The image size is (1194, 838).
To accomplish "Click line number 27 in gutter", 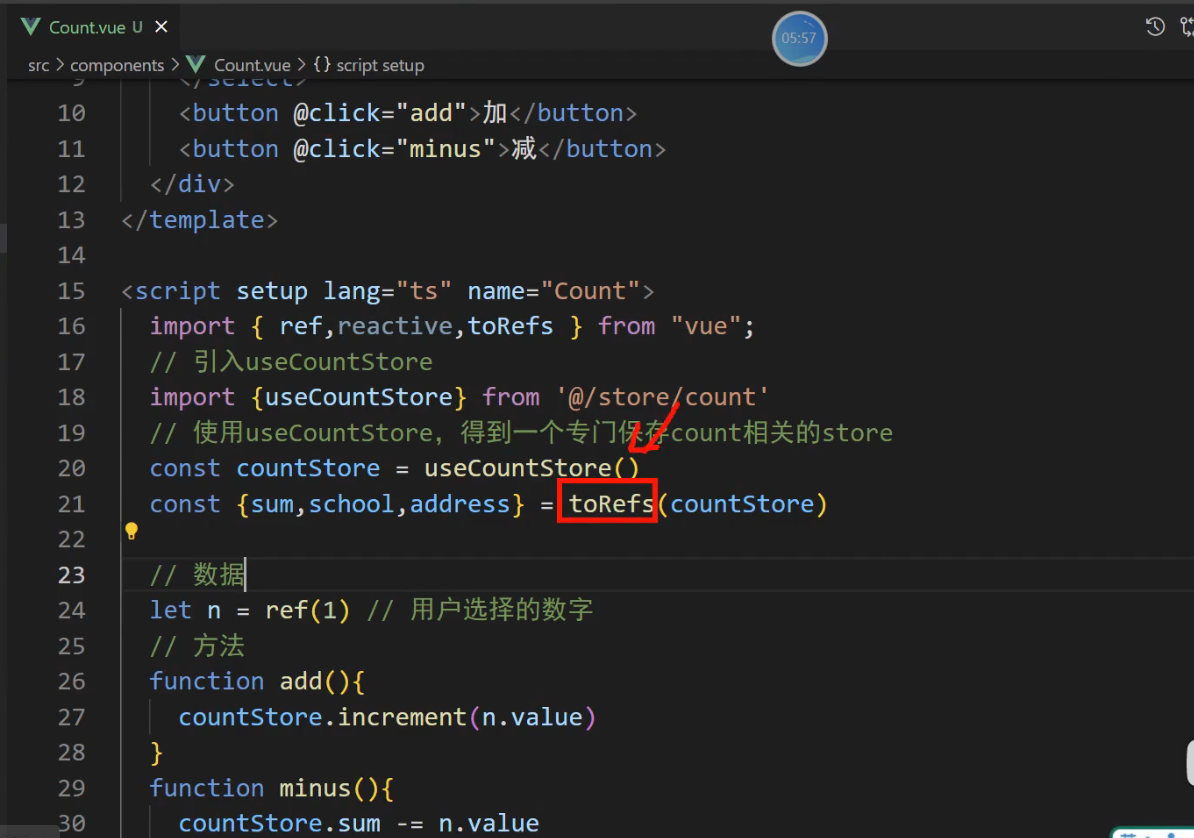I will coord(72,718).
